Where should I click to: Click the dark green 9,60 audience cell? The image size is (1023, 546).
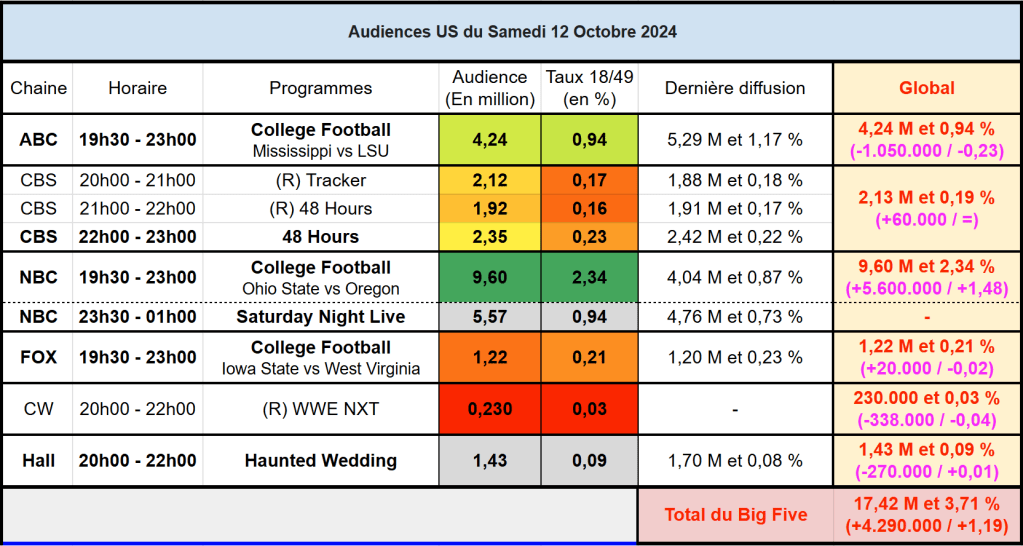(490, 277)
